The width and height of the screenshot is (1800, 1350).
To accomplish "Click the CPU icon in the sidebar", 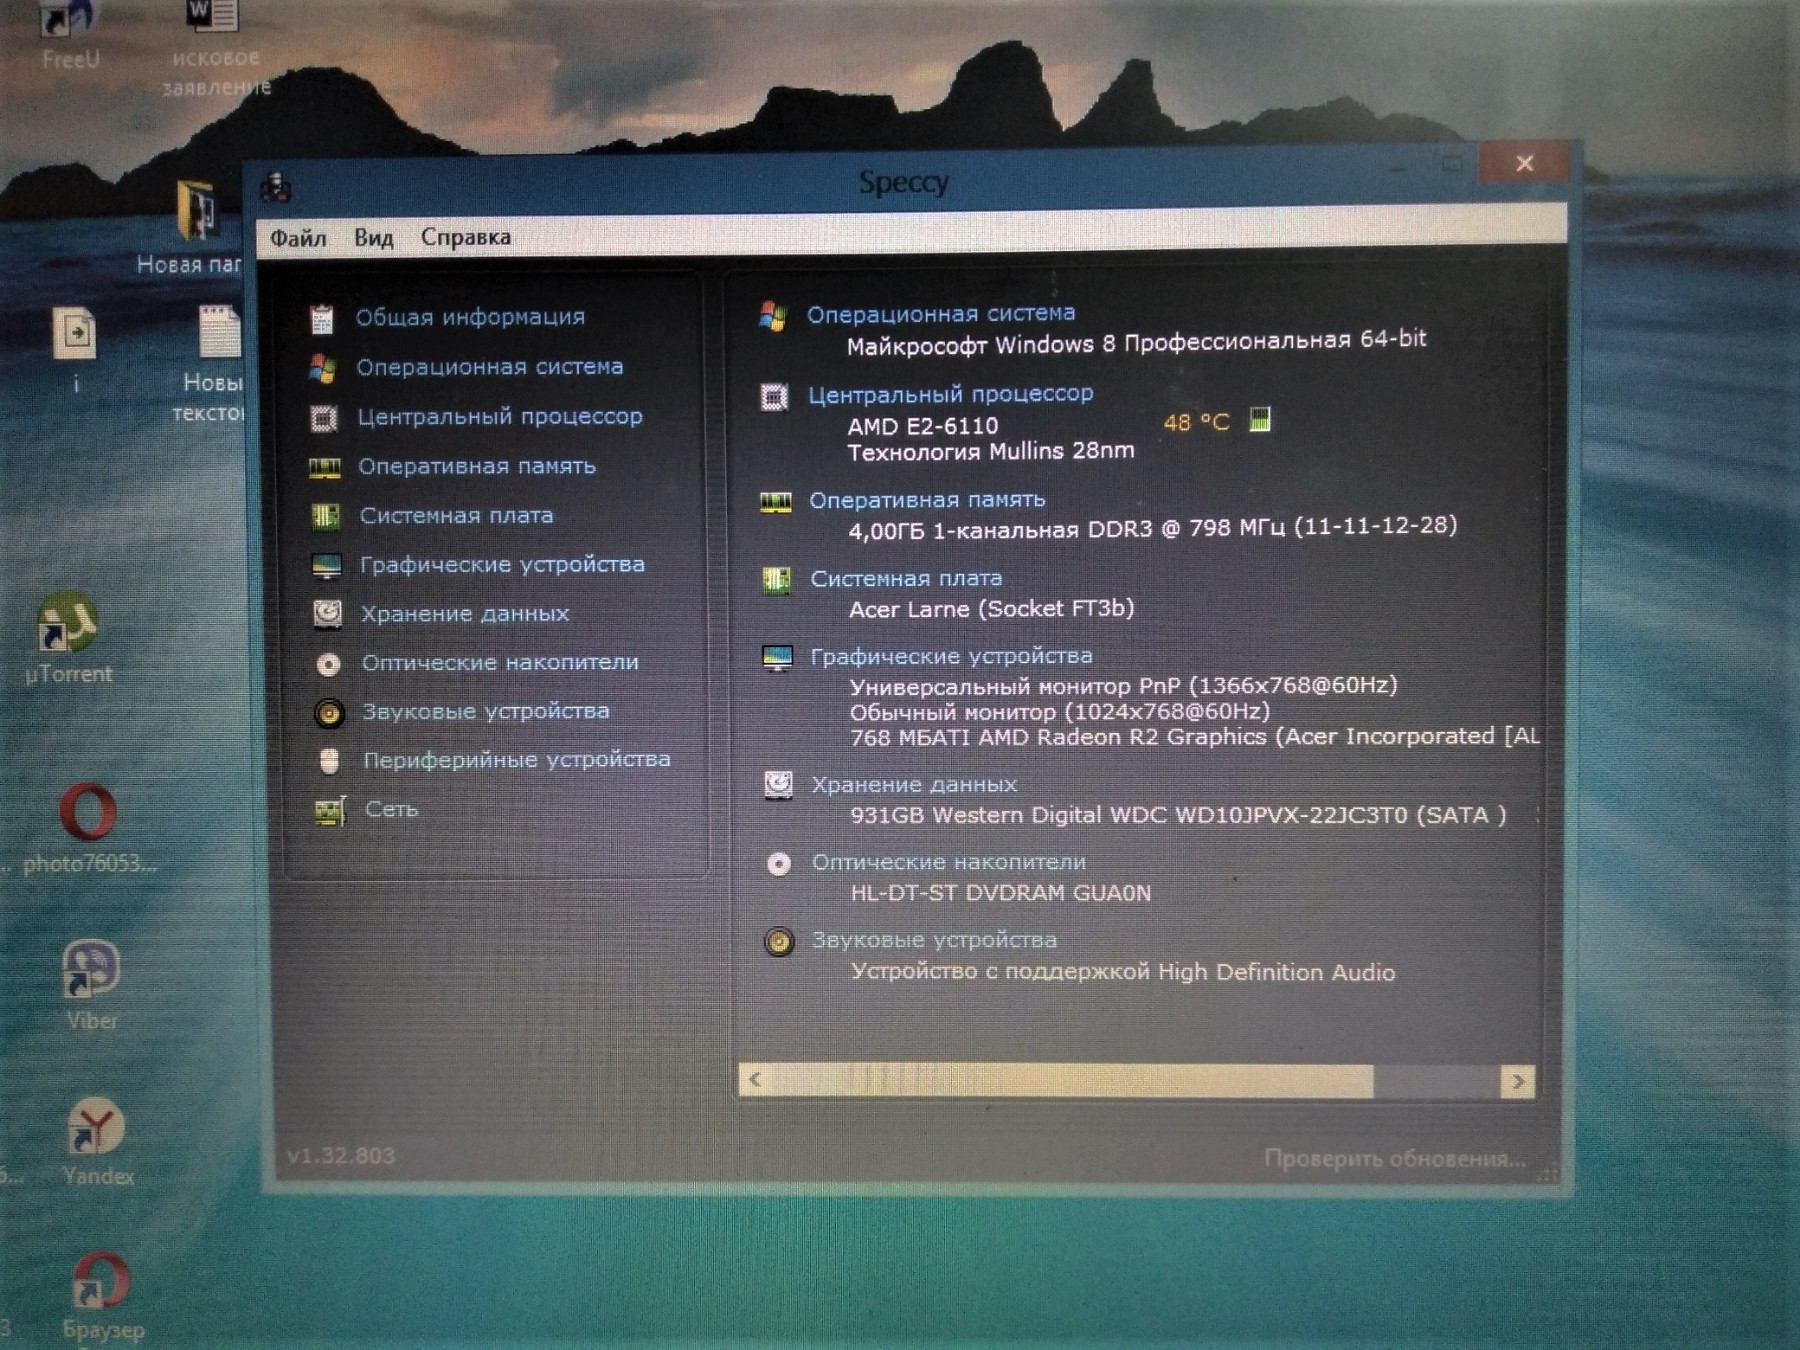I will [323, 418].
